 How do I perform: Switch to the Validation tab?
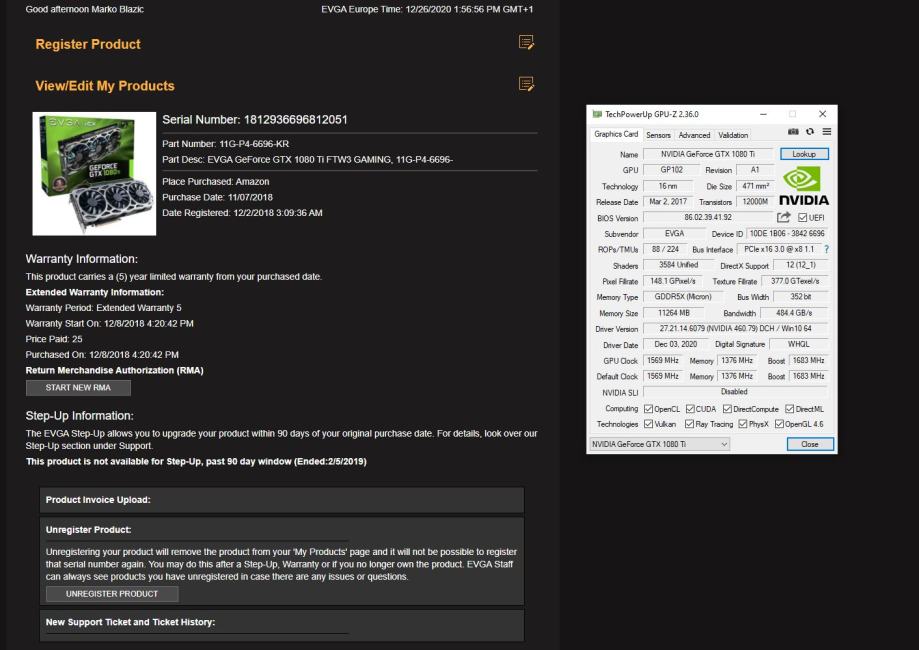(733, 135)
